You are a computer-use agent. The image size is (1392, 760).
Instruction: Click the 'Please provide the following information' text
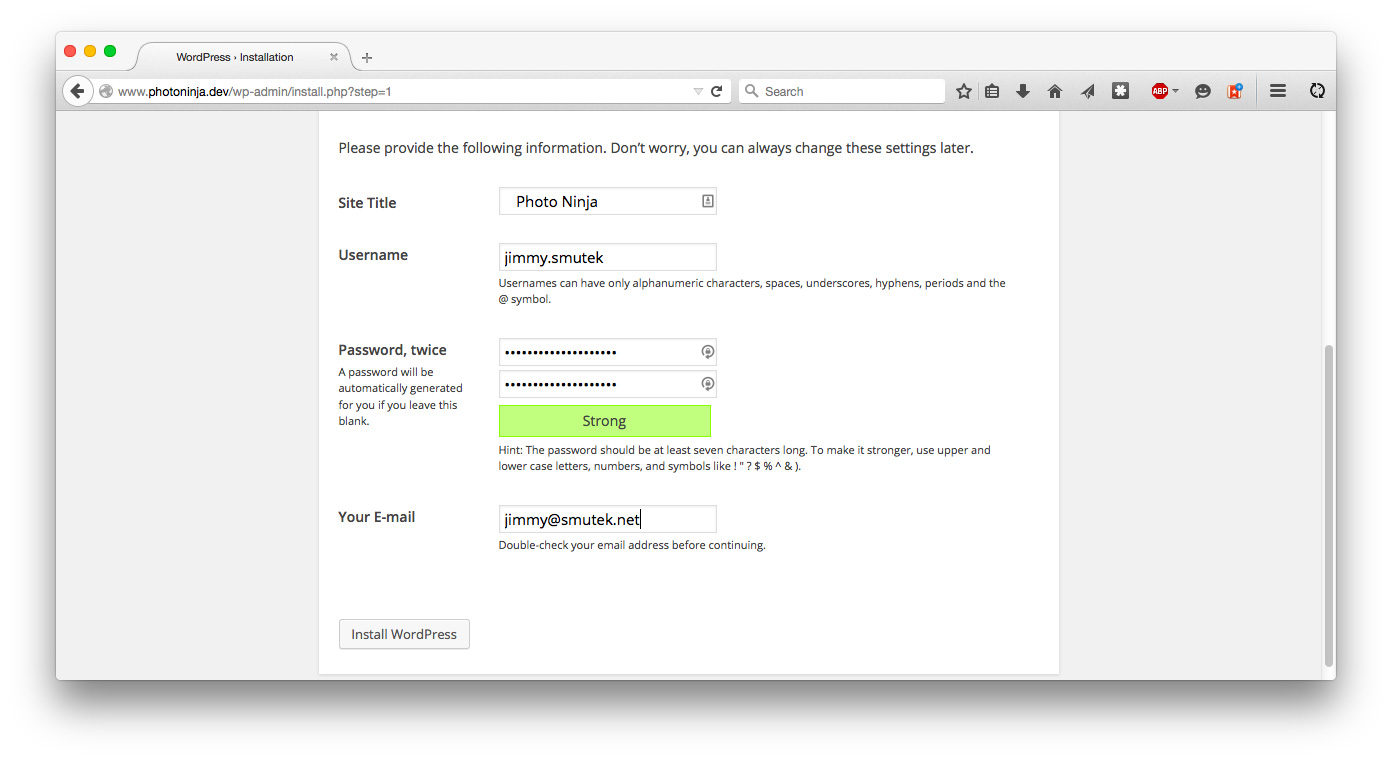pos(656,148)
